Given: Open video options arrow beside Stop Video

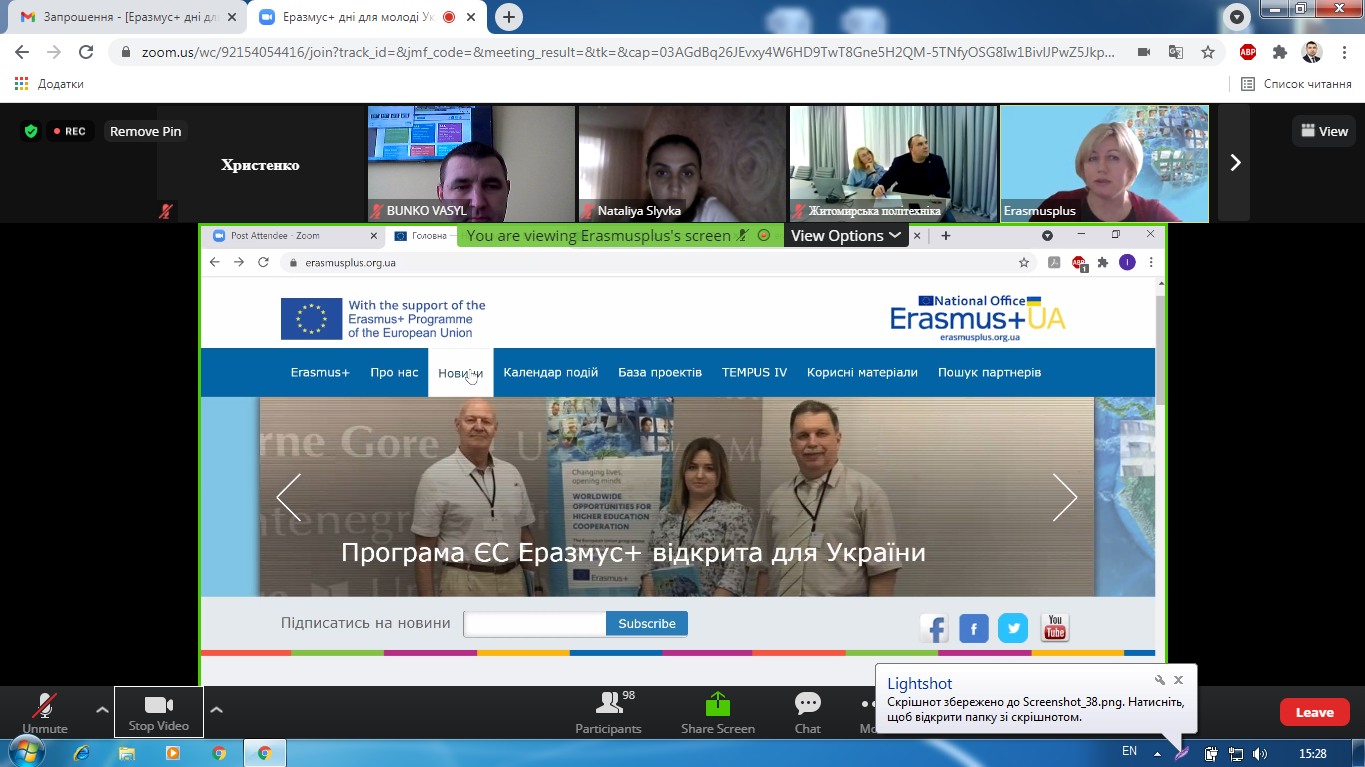Looking at the screenshot, I should pos(216,710).
